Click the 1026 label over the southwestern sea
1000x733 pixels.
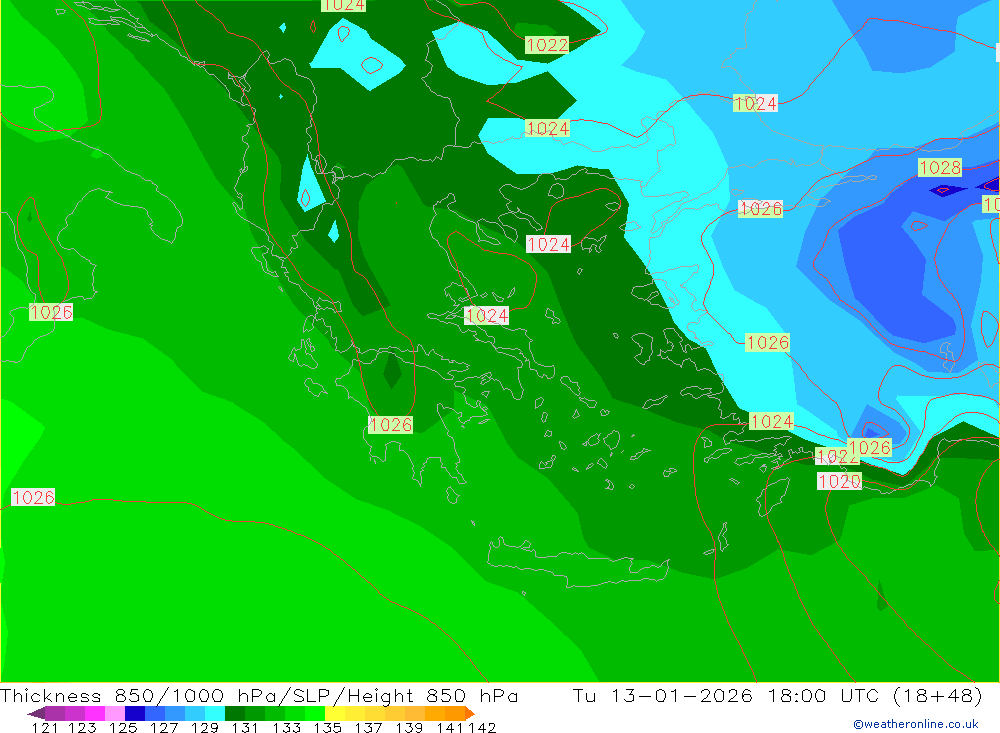[33, 498]
